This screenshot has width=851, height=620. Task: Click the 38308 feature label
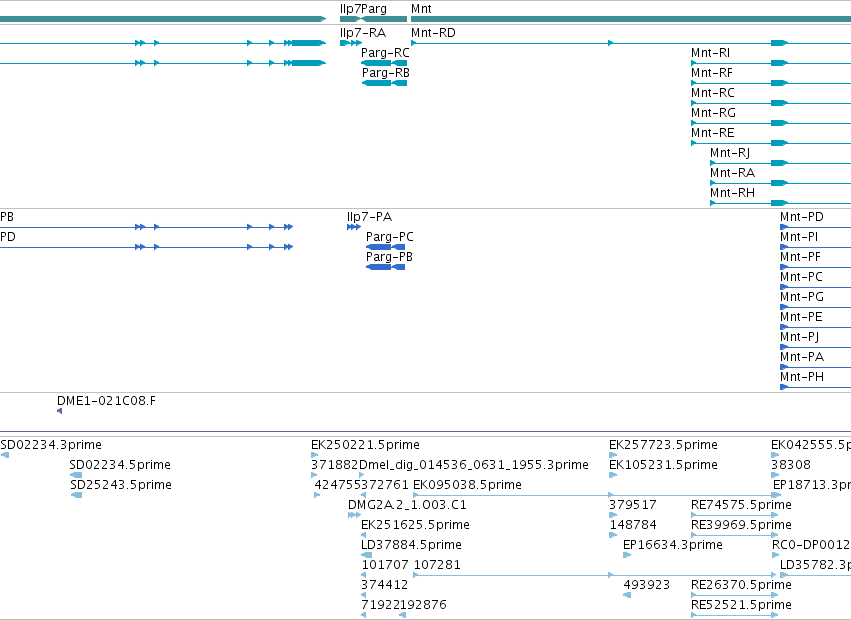click(791, 465)
